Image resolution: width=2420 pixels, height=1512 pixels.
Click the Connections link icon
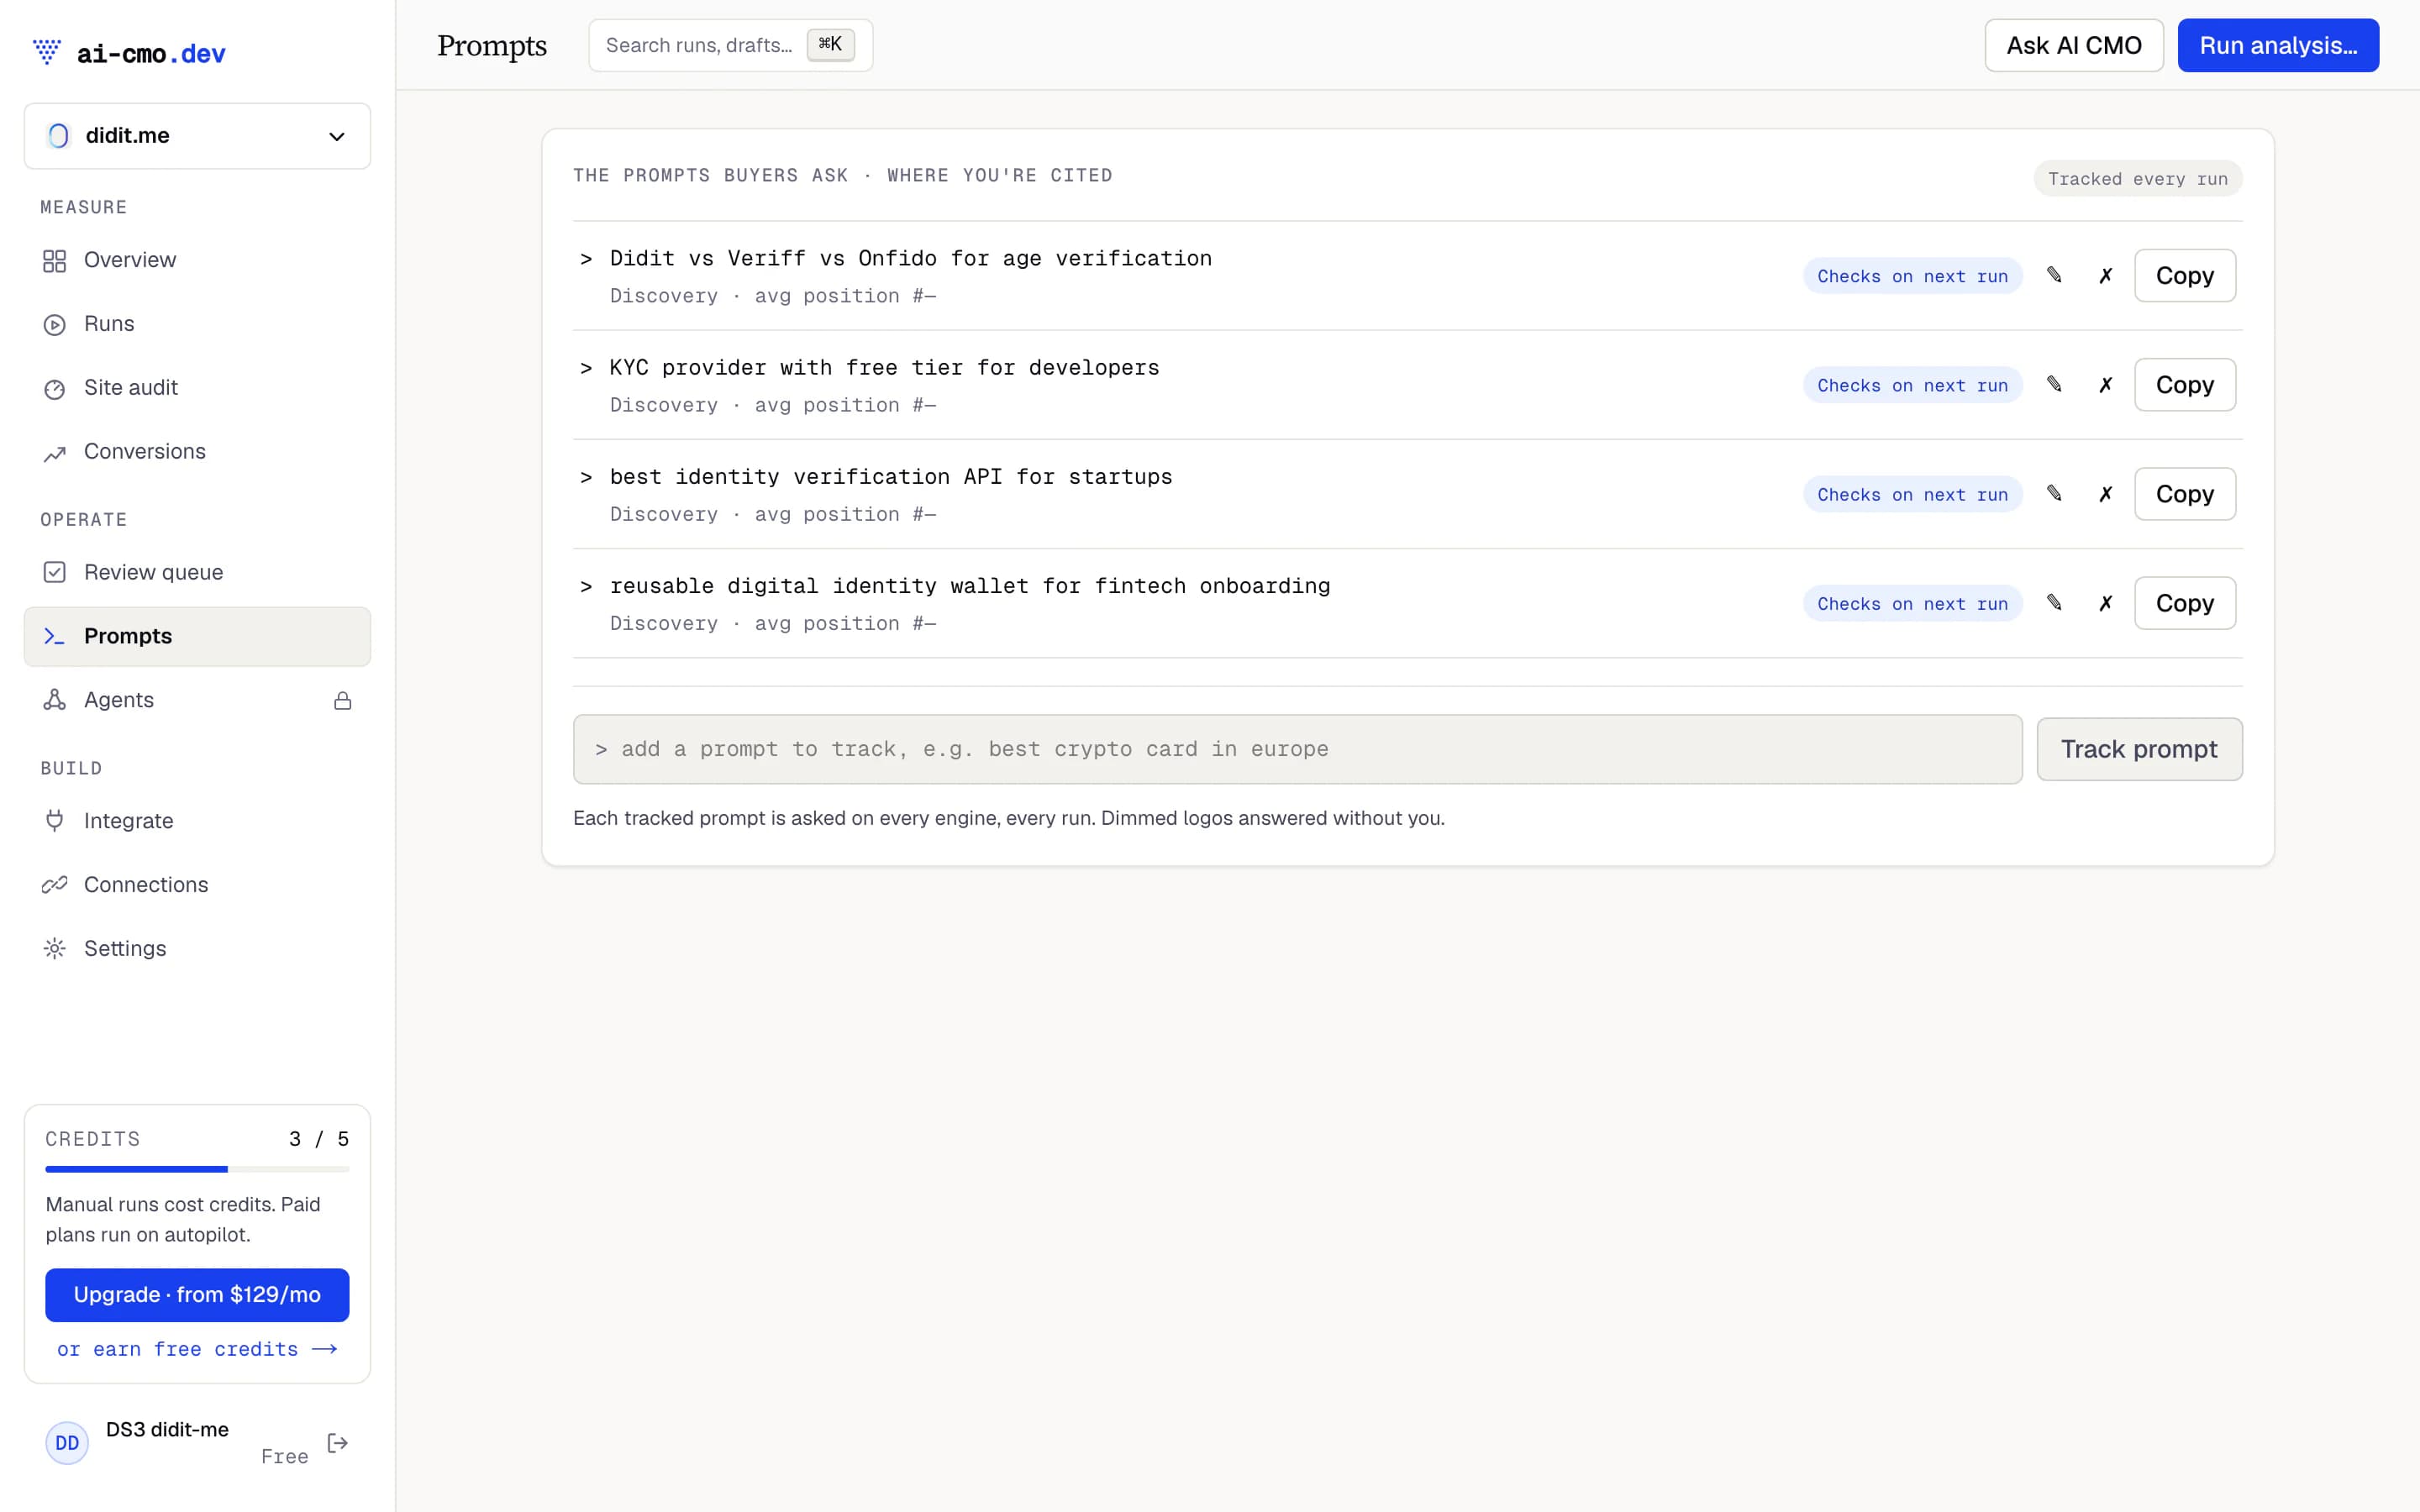55,885
